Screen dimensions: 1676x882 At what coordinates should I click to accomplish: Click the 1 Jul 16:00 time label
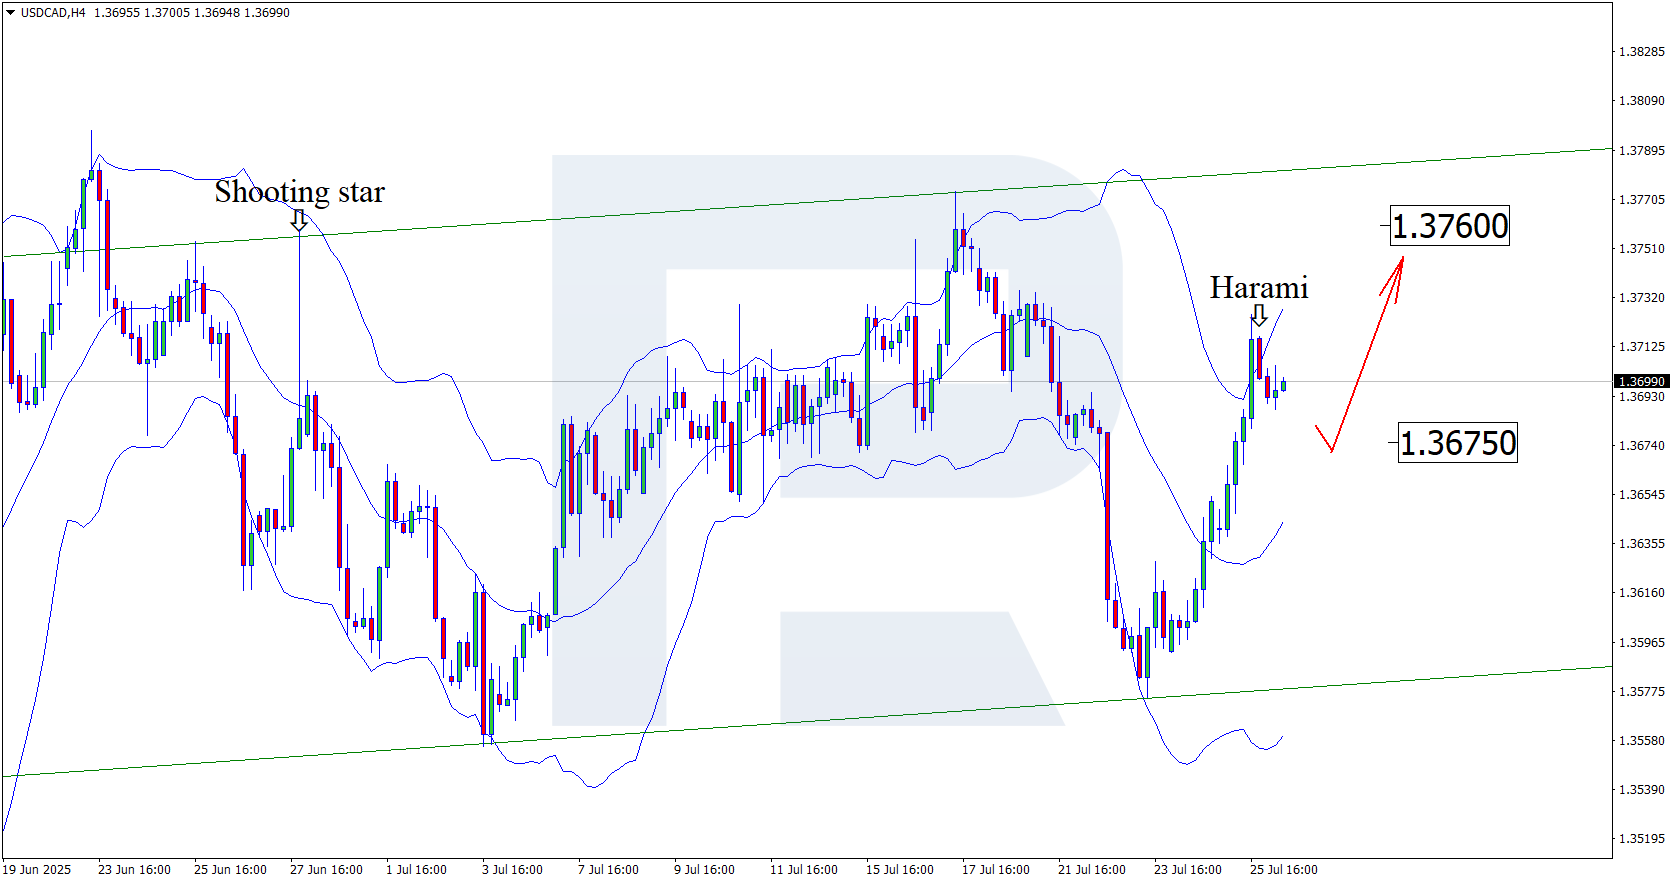(x=416, y=869)
